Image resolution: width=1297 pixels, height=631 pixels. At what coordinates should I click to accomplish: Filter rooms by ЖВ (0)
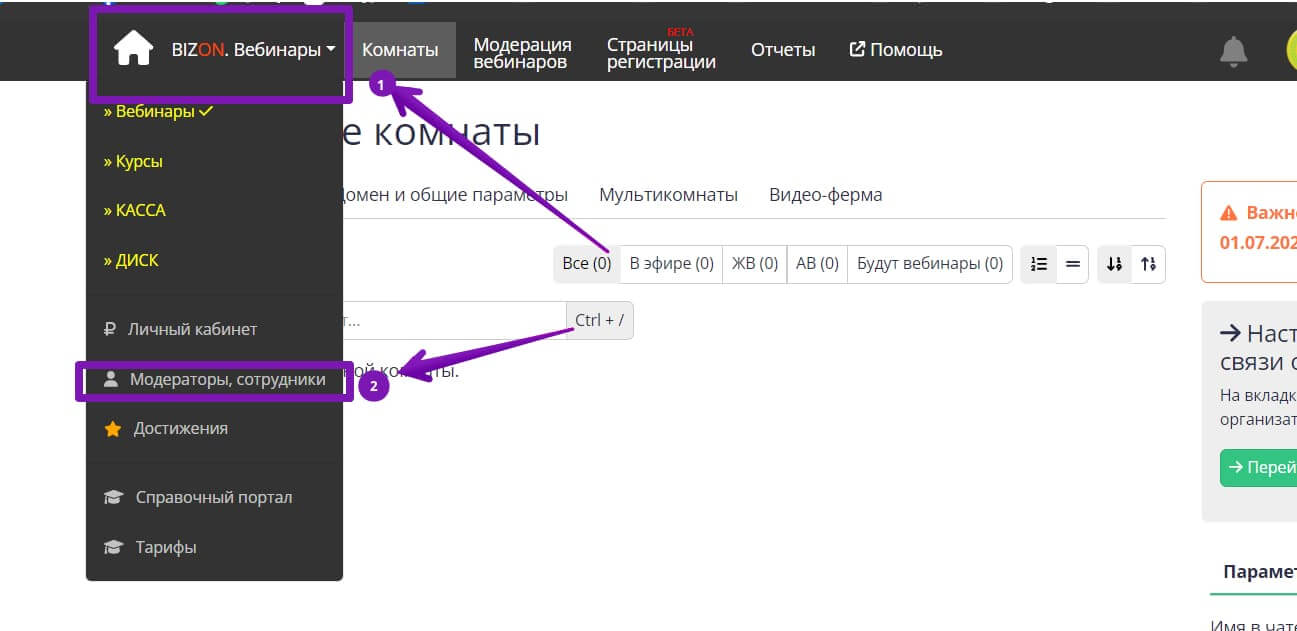click(755, 264)
